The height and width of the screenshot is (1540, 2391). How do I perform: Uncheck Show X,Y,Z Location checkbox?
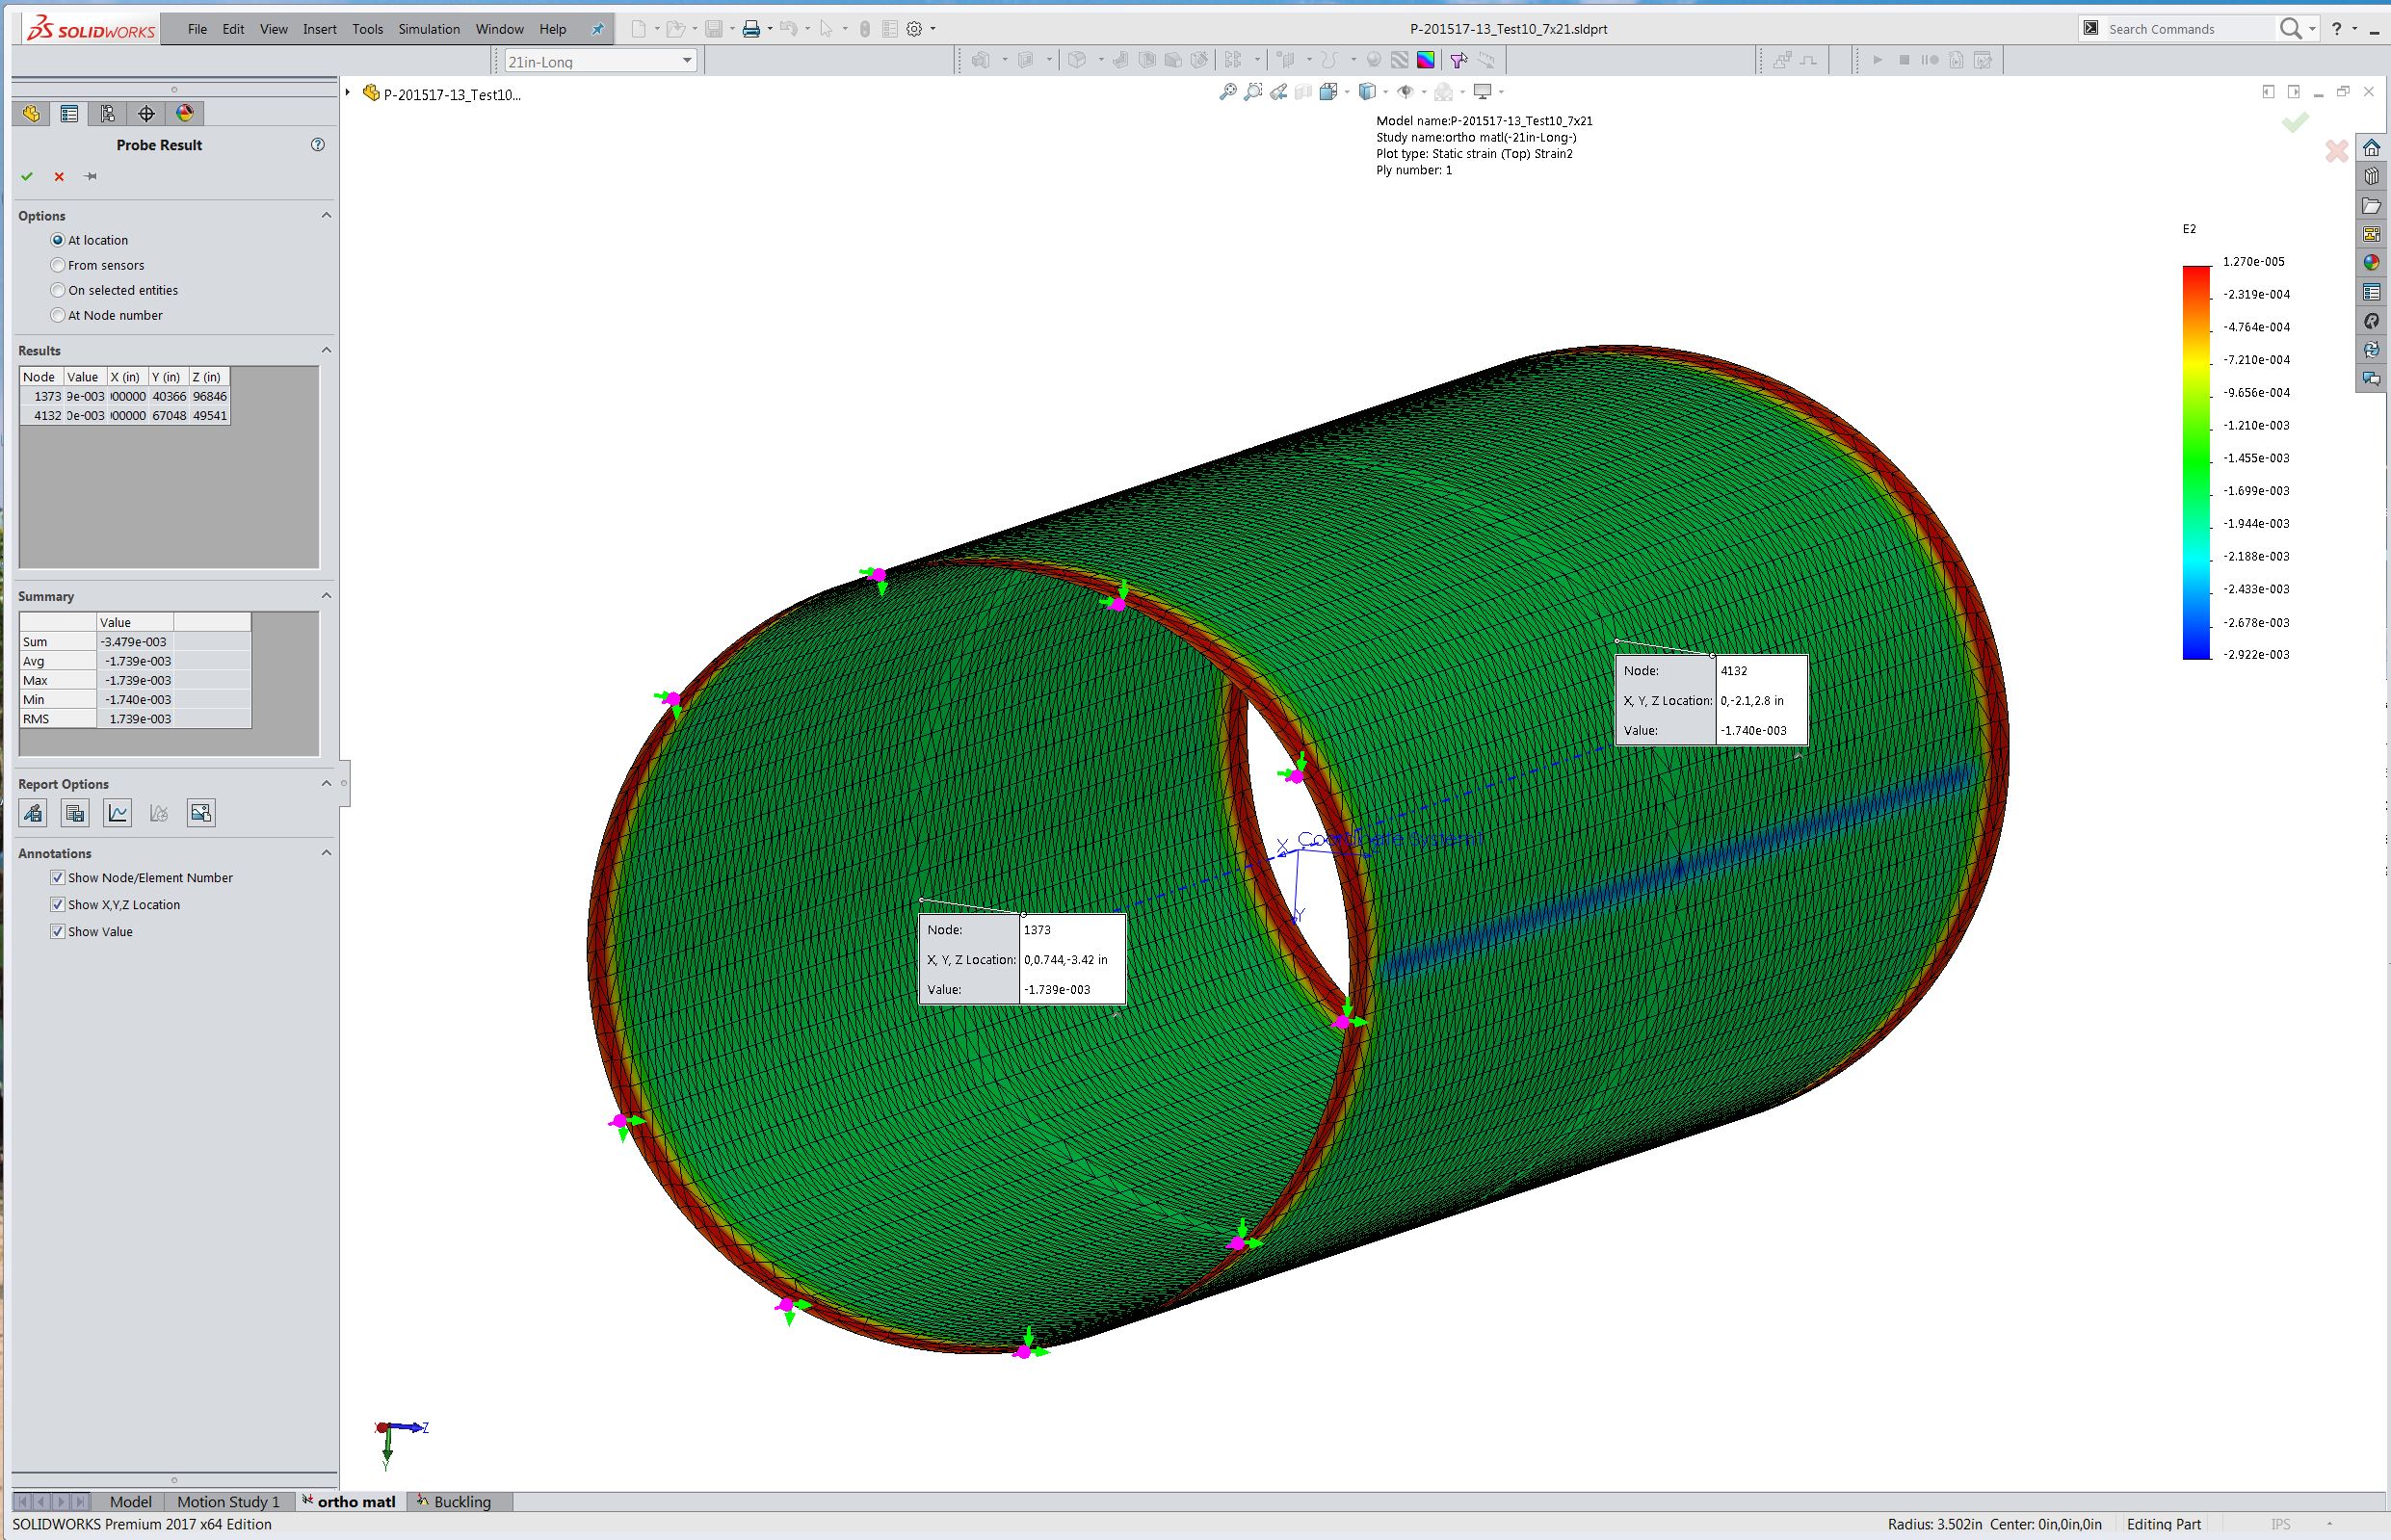tap(57, 904)
